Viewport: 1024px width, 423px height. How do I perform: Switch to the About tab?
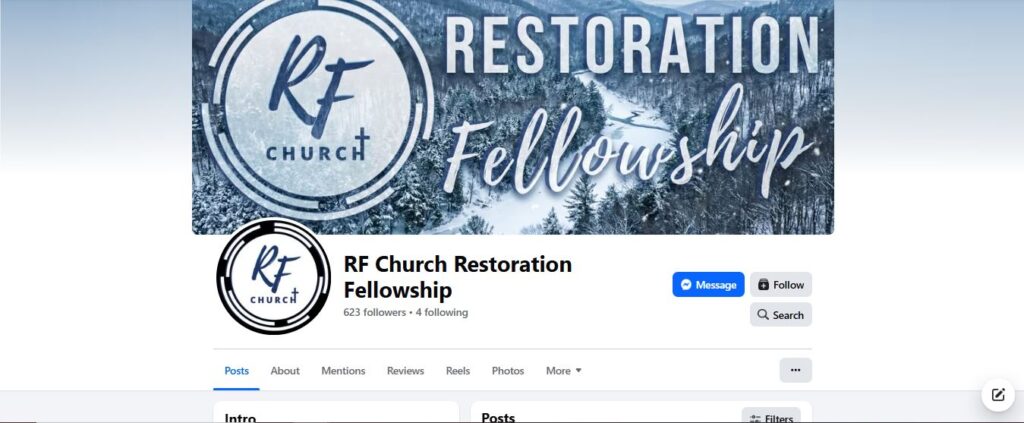tap(285, 371)
